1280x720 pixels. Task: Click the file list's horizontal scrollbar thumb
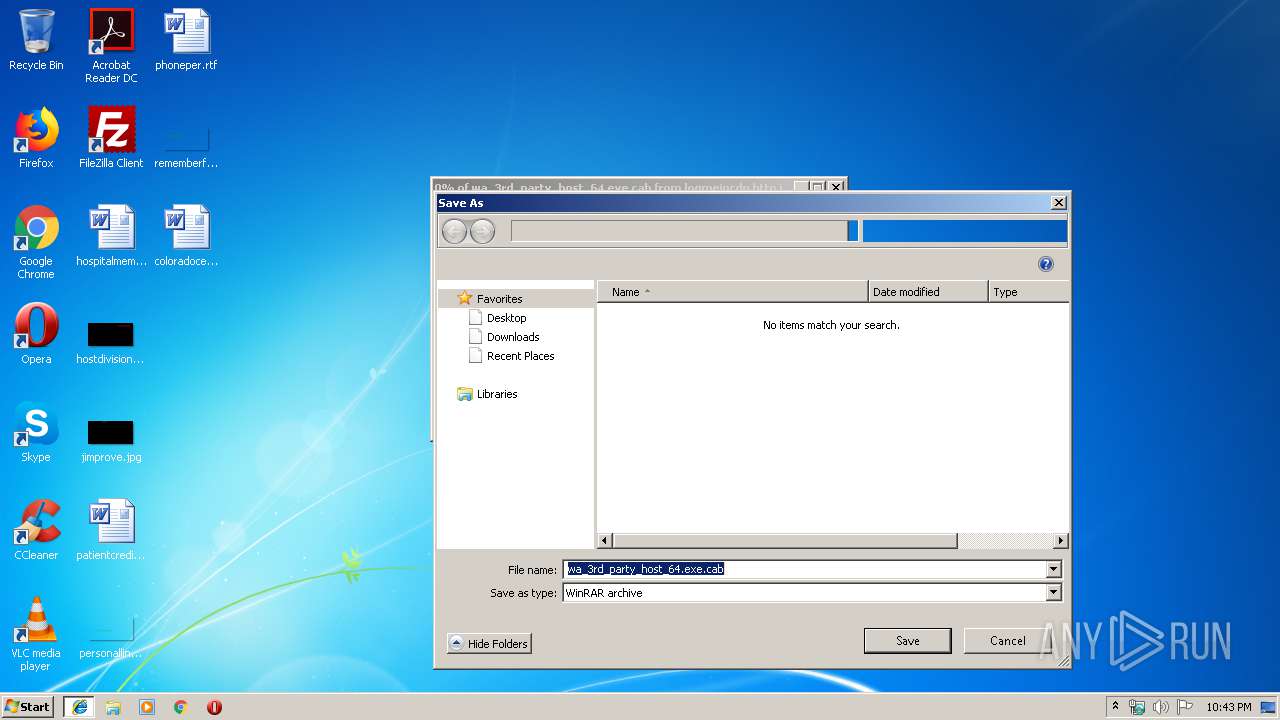tap(785, 541)
